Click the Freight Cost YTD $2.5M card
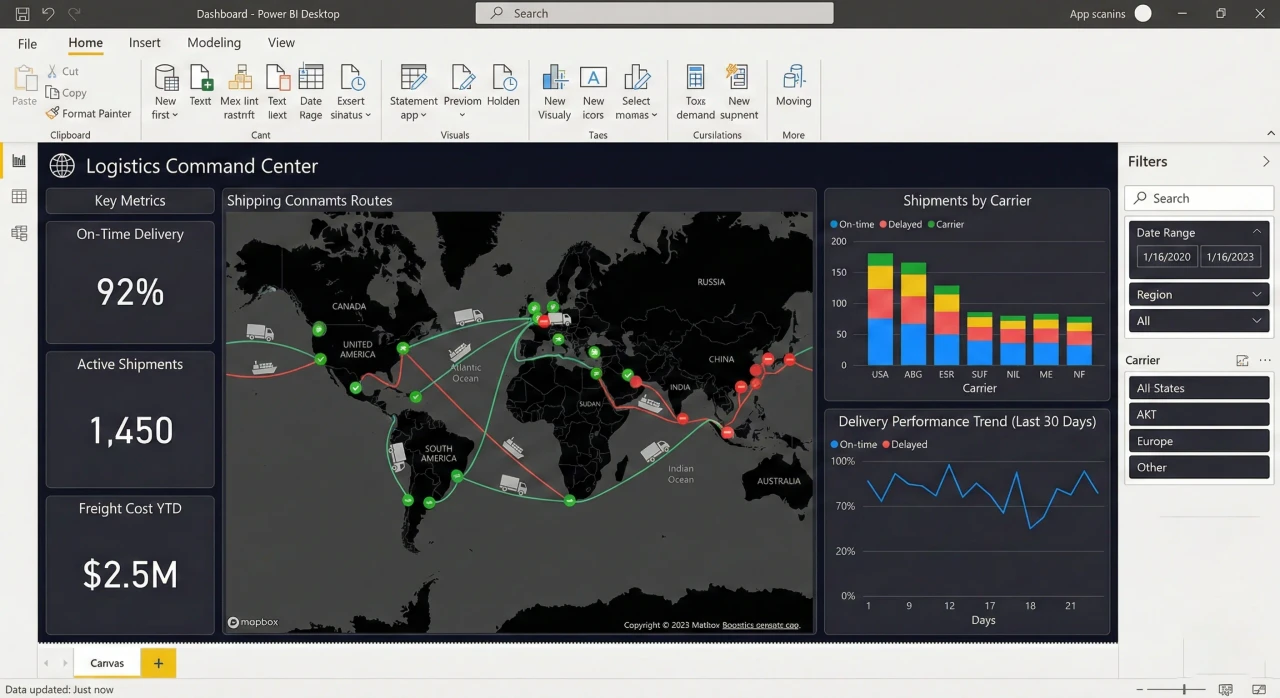Screen dimensions: 1280x698 pos(130,565)
